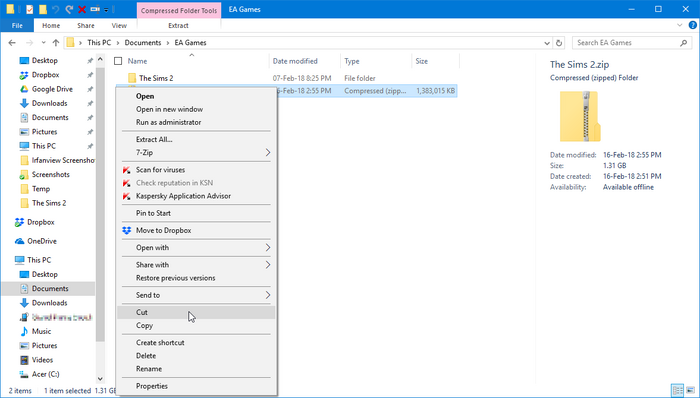Screen dimensions: 700x398
Task: Click the zipped folder preview thumbnail
Action: (x=580, y=116)
